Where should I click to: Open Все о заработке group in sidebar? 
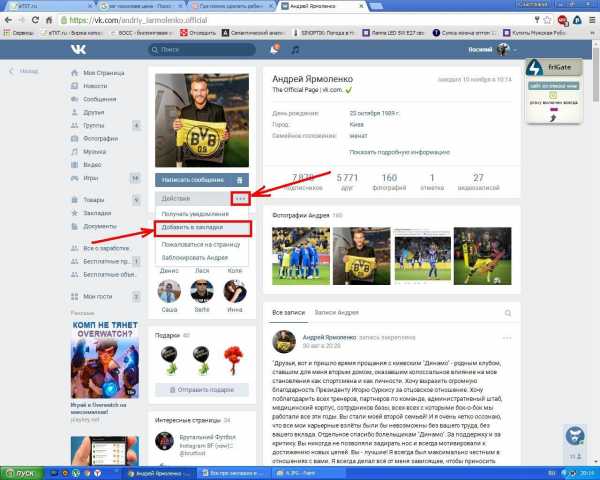coord(101,248)
